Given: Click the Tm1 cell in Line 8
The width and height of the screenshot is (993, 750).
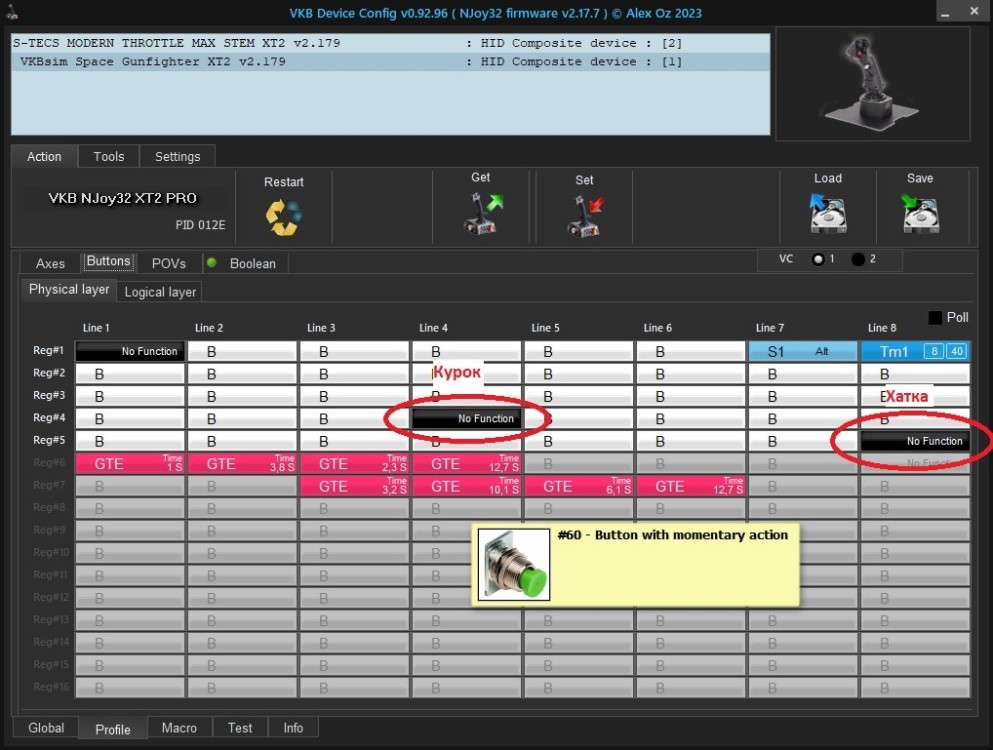Looking at the screenshot, I should pyautogui.click(x=915, y=351).
